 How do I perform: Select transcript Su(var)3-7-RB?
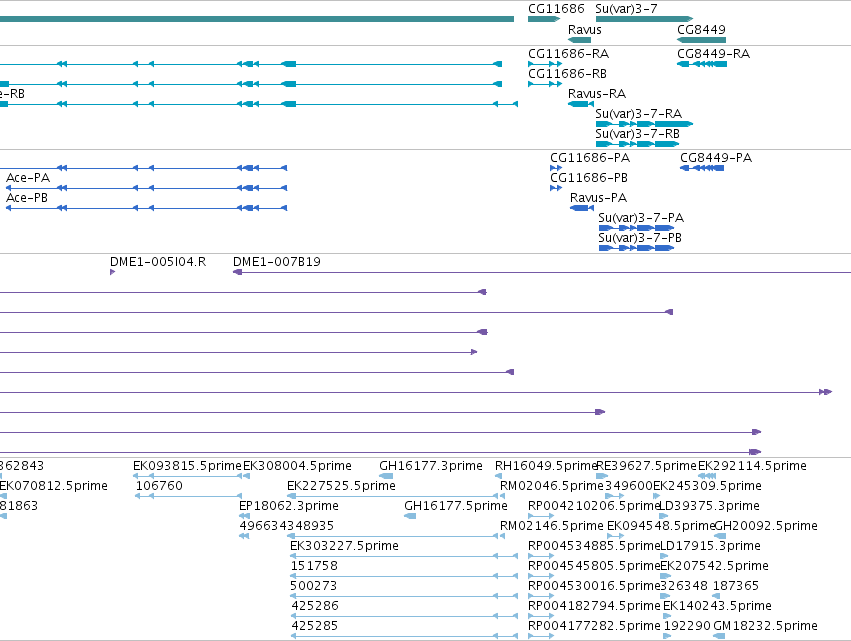coord(637,144)
